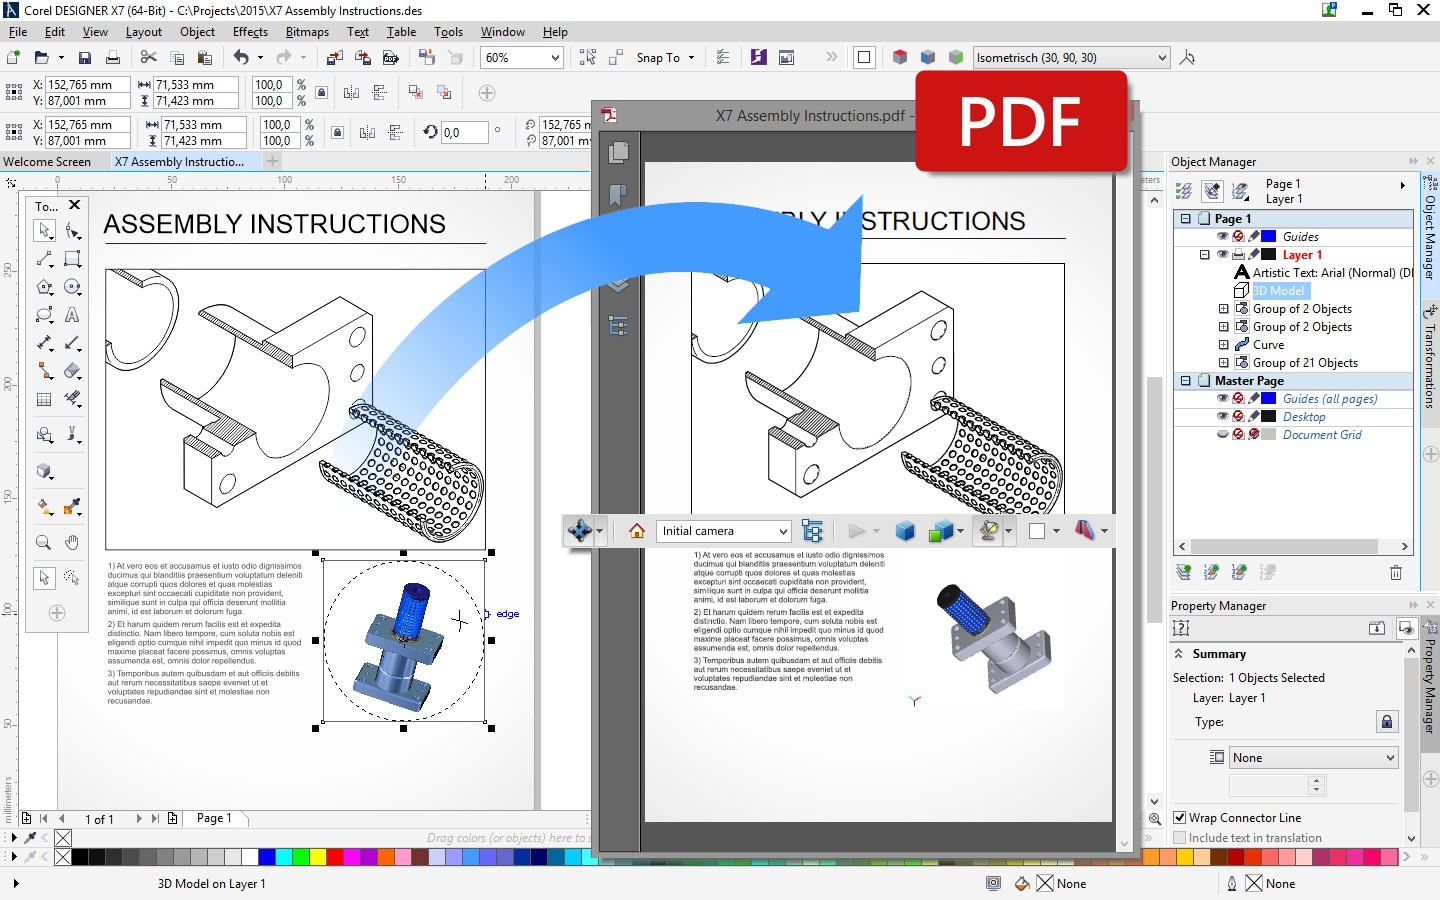The height and width of the screenshot is (900, 1440).
Task: Toggle visibility eye of Layer 1
Action: pyautogui.click(x=1222, y=254)
